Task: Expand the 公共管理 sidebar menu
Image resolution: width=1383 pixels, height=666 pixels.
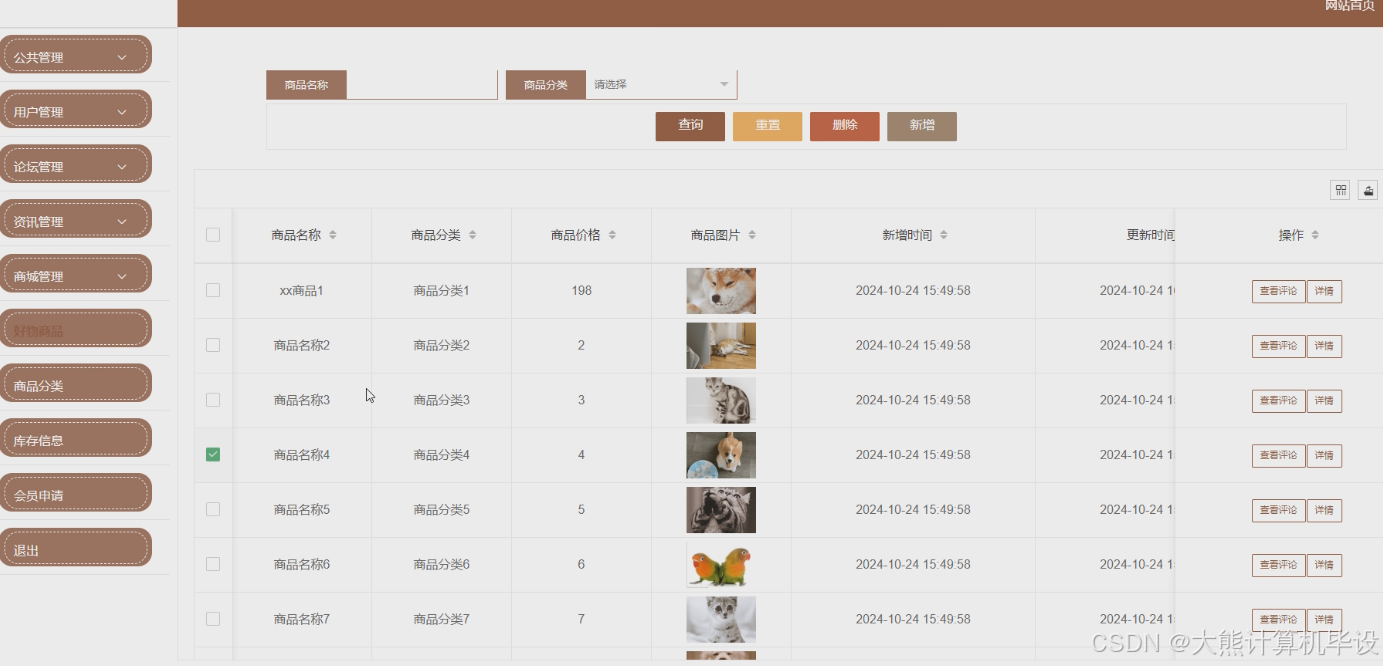Action: (x=74, y=57)
